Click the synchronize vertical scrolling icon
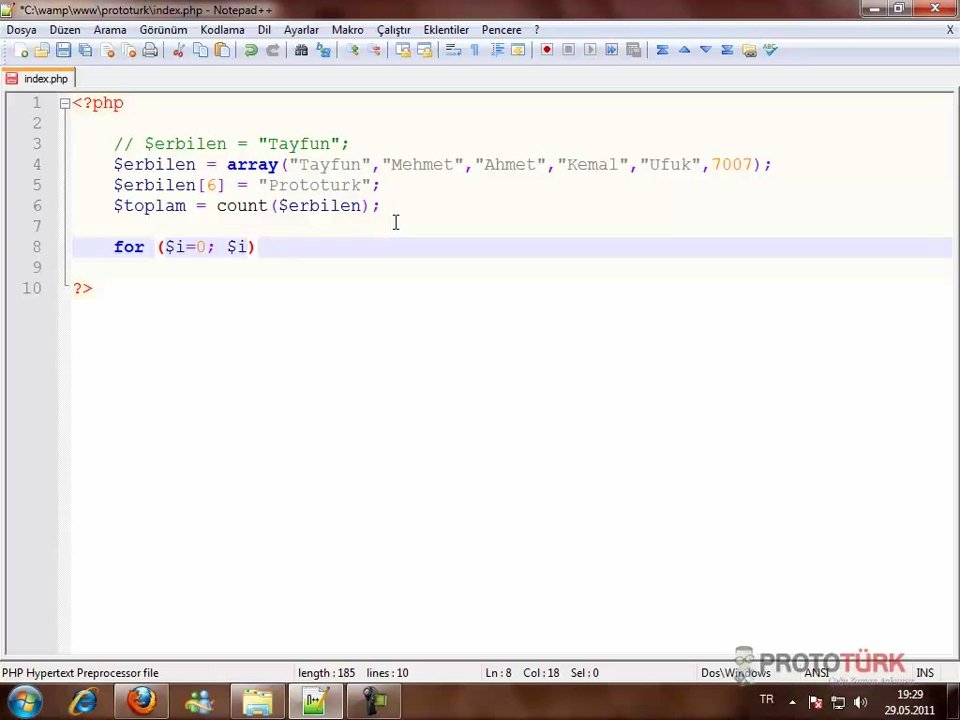Image resolution: width=960 pixels, height=720 pixels. click(403, 50)
